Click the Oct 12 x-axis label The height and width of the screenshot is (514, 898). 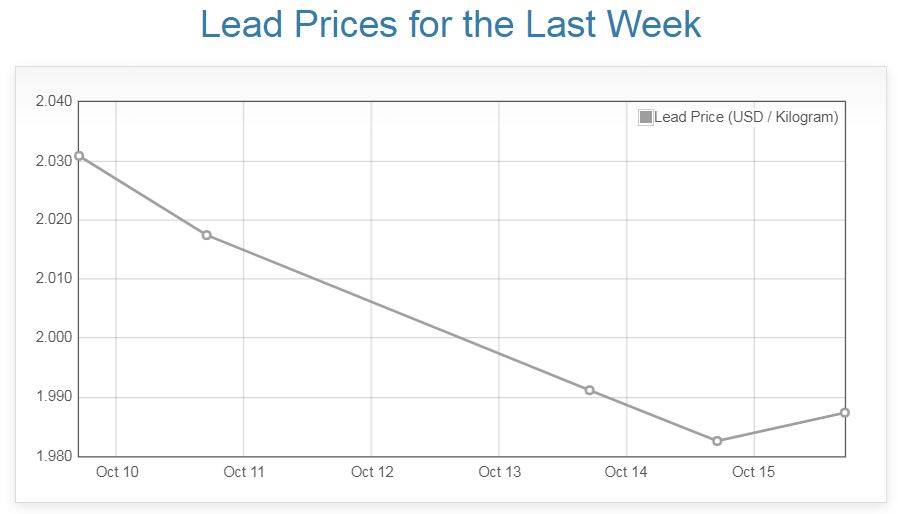[372, 472]
